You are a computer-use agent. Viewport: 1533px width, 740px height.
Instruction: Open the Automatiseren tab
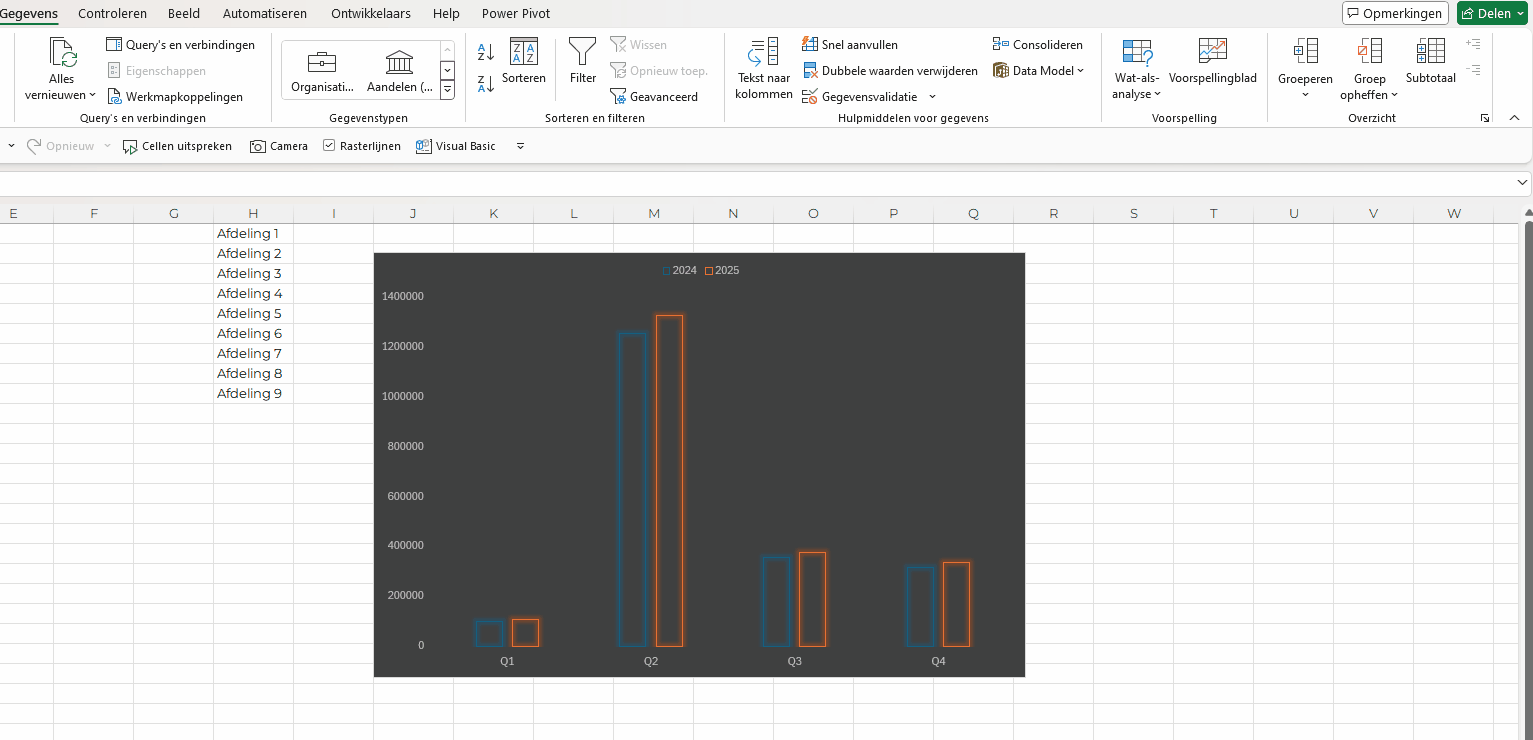click(265, 14)
